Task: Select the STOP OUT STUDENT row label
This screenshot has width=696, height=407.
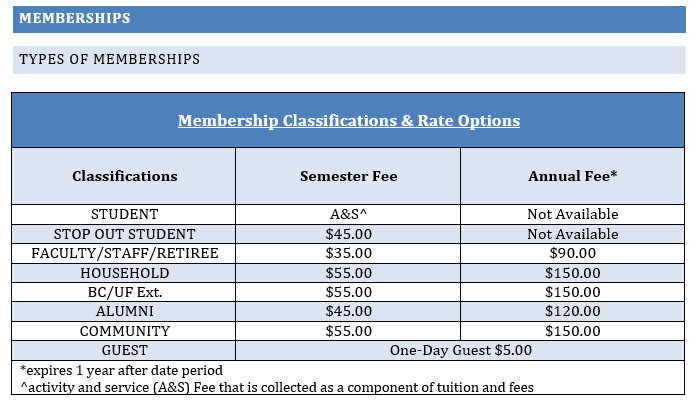Action: click(x=124, y=234)
